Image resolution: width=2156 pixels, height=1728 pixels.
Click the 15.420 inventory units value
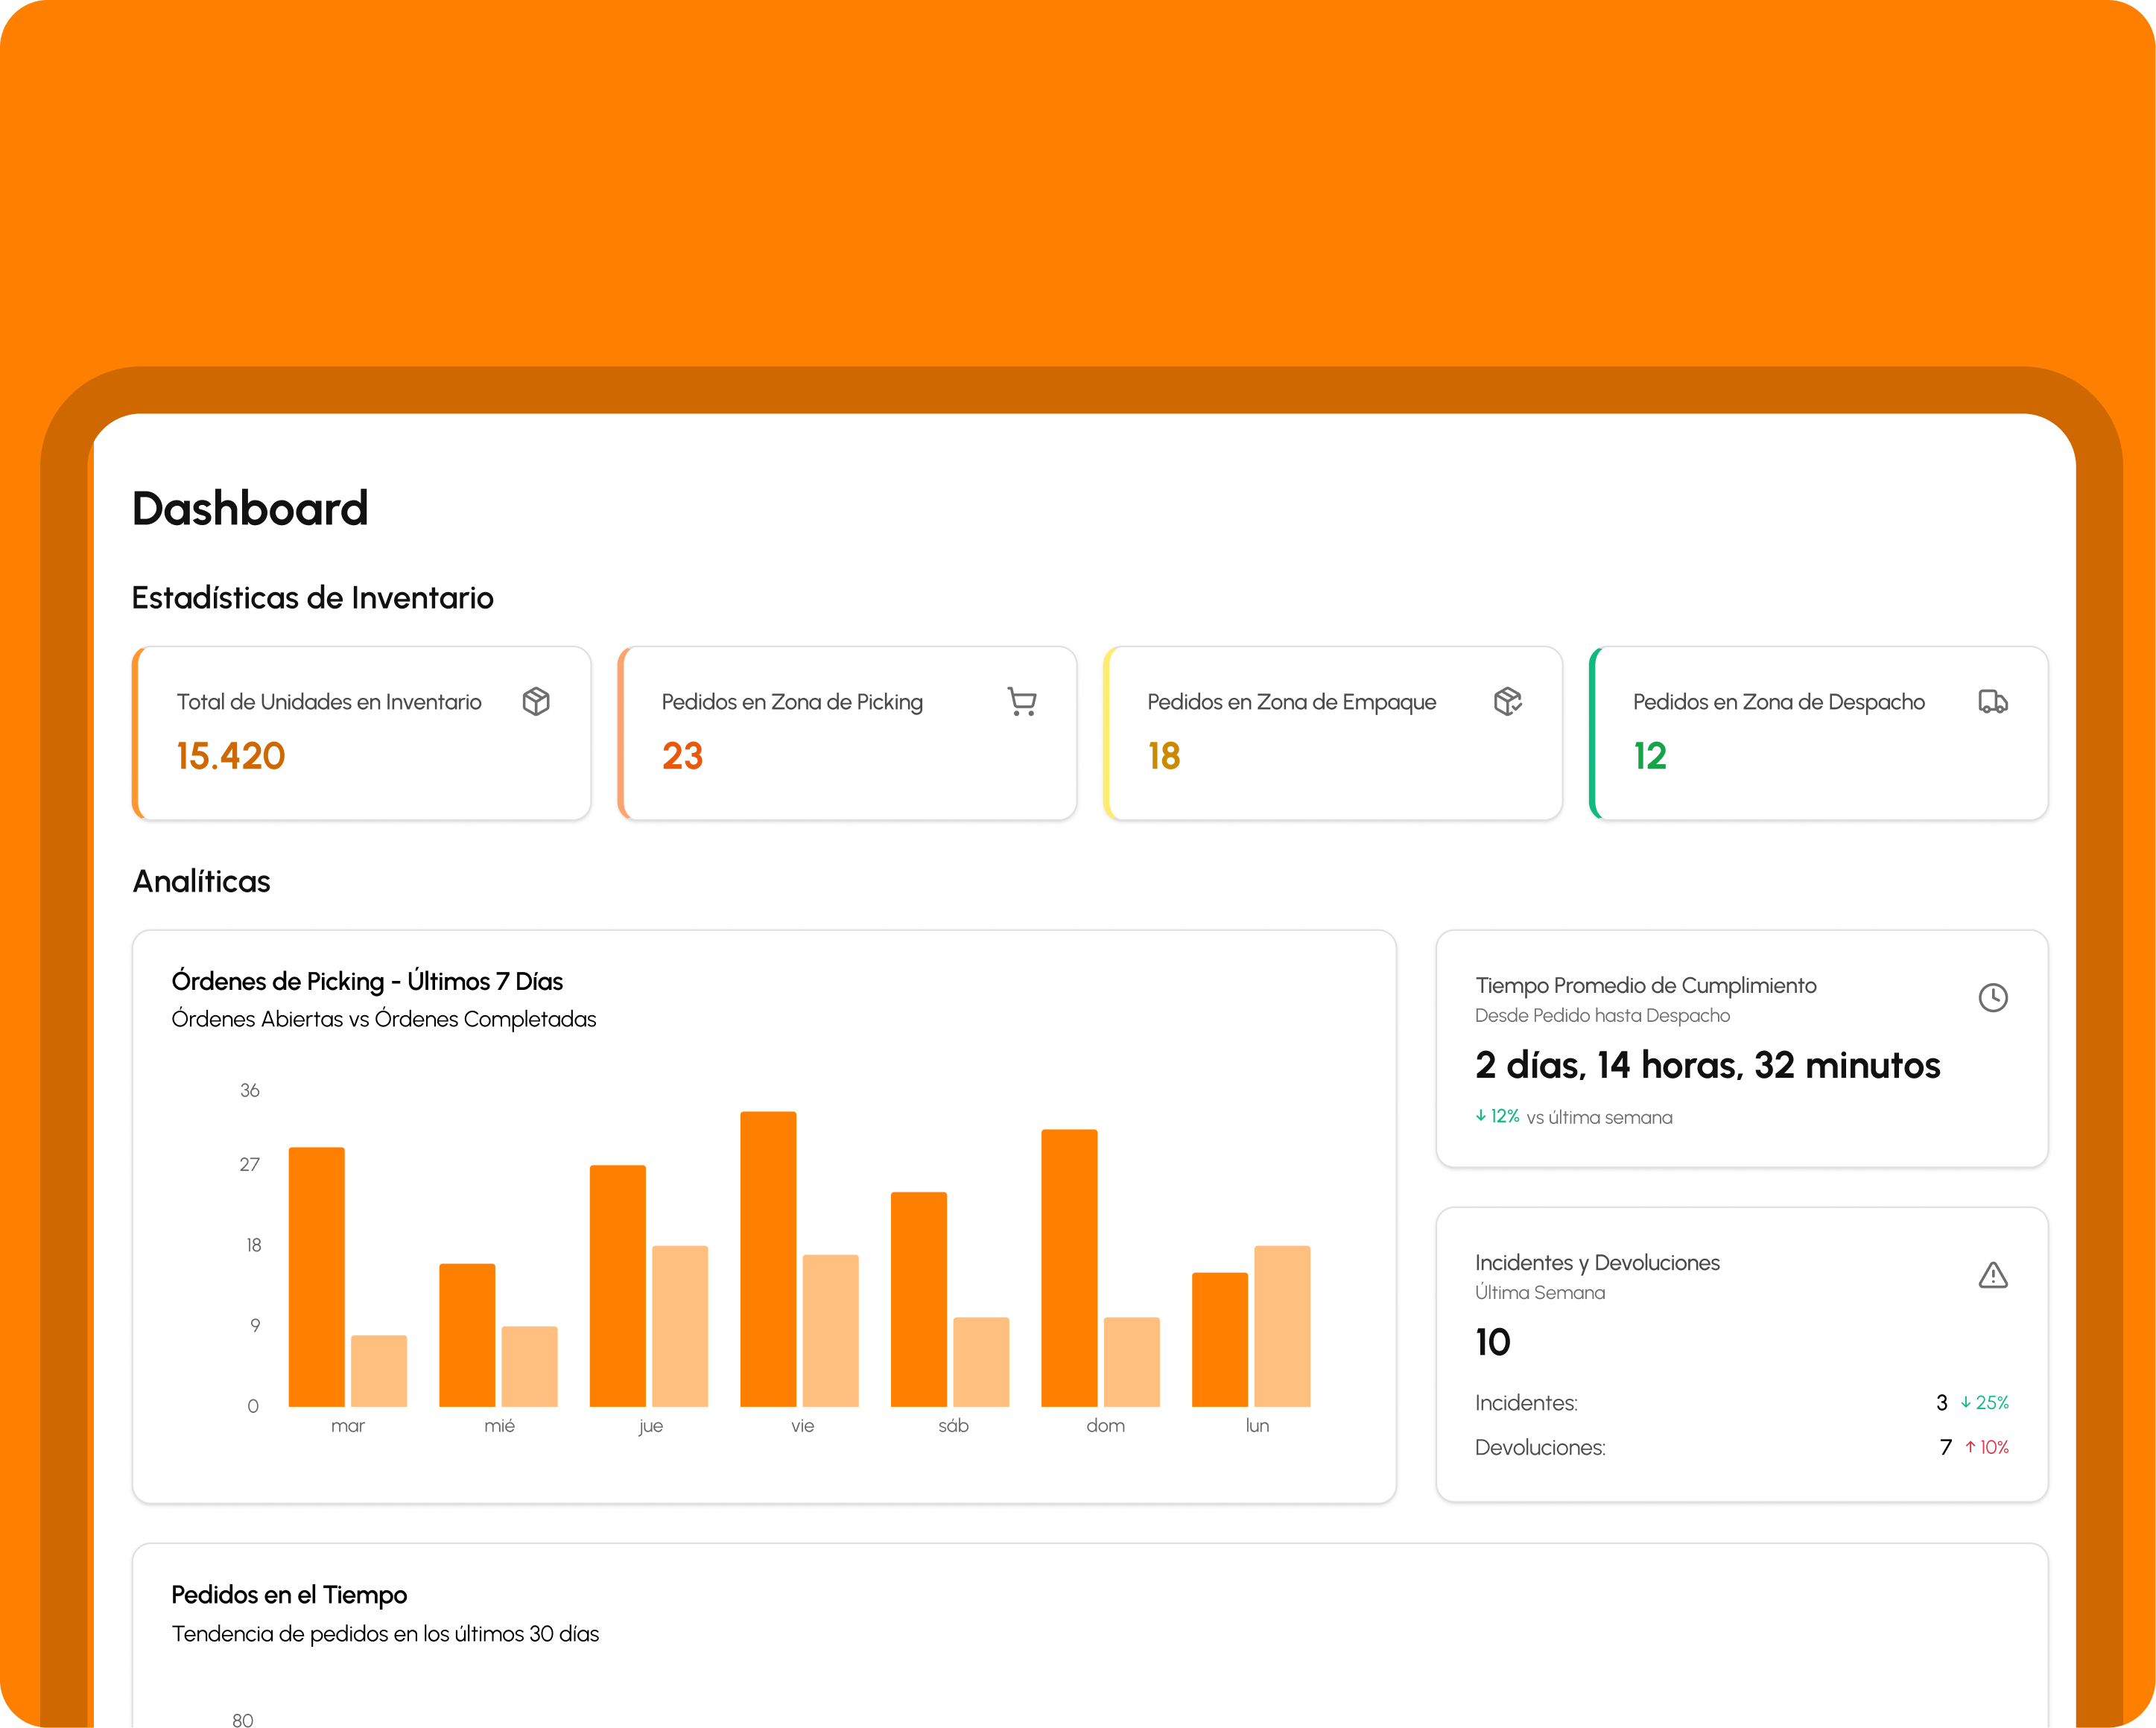point(231,756)
